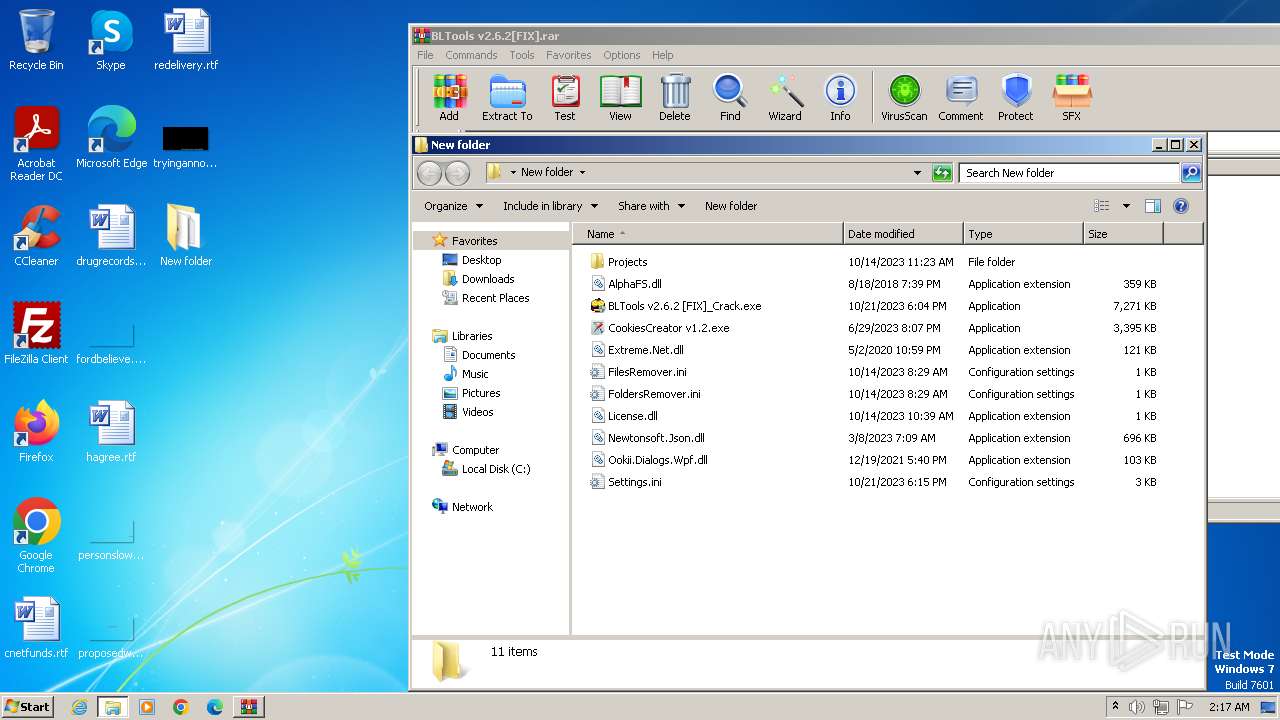This screenshot has height=720, width=1280.
Task: Run VirusScan from WinRAR toolbar
Action: point(904,98)
